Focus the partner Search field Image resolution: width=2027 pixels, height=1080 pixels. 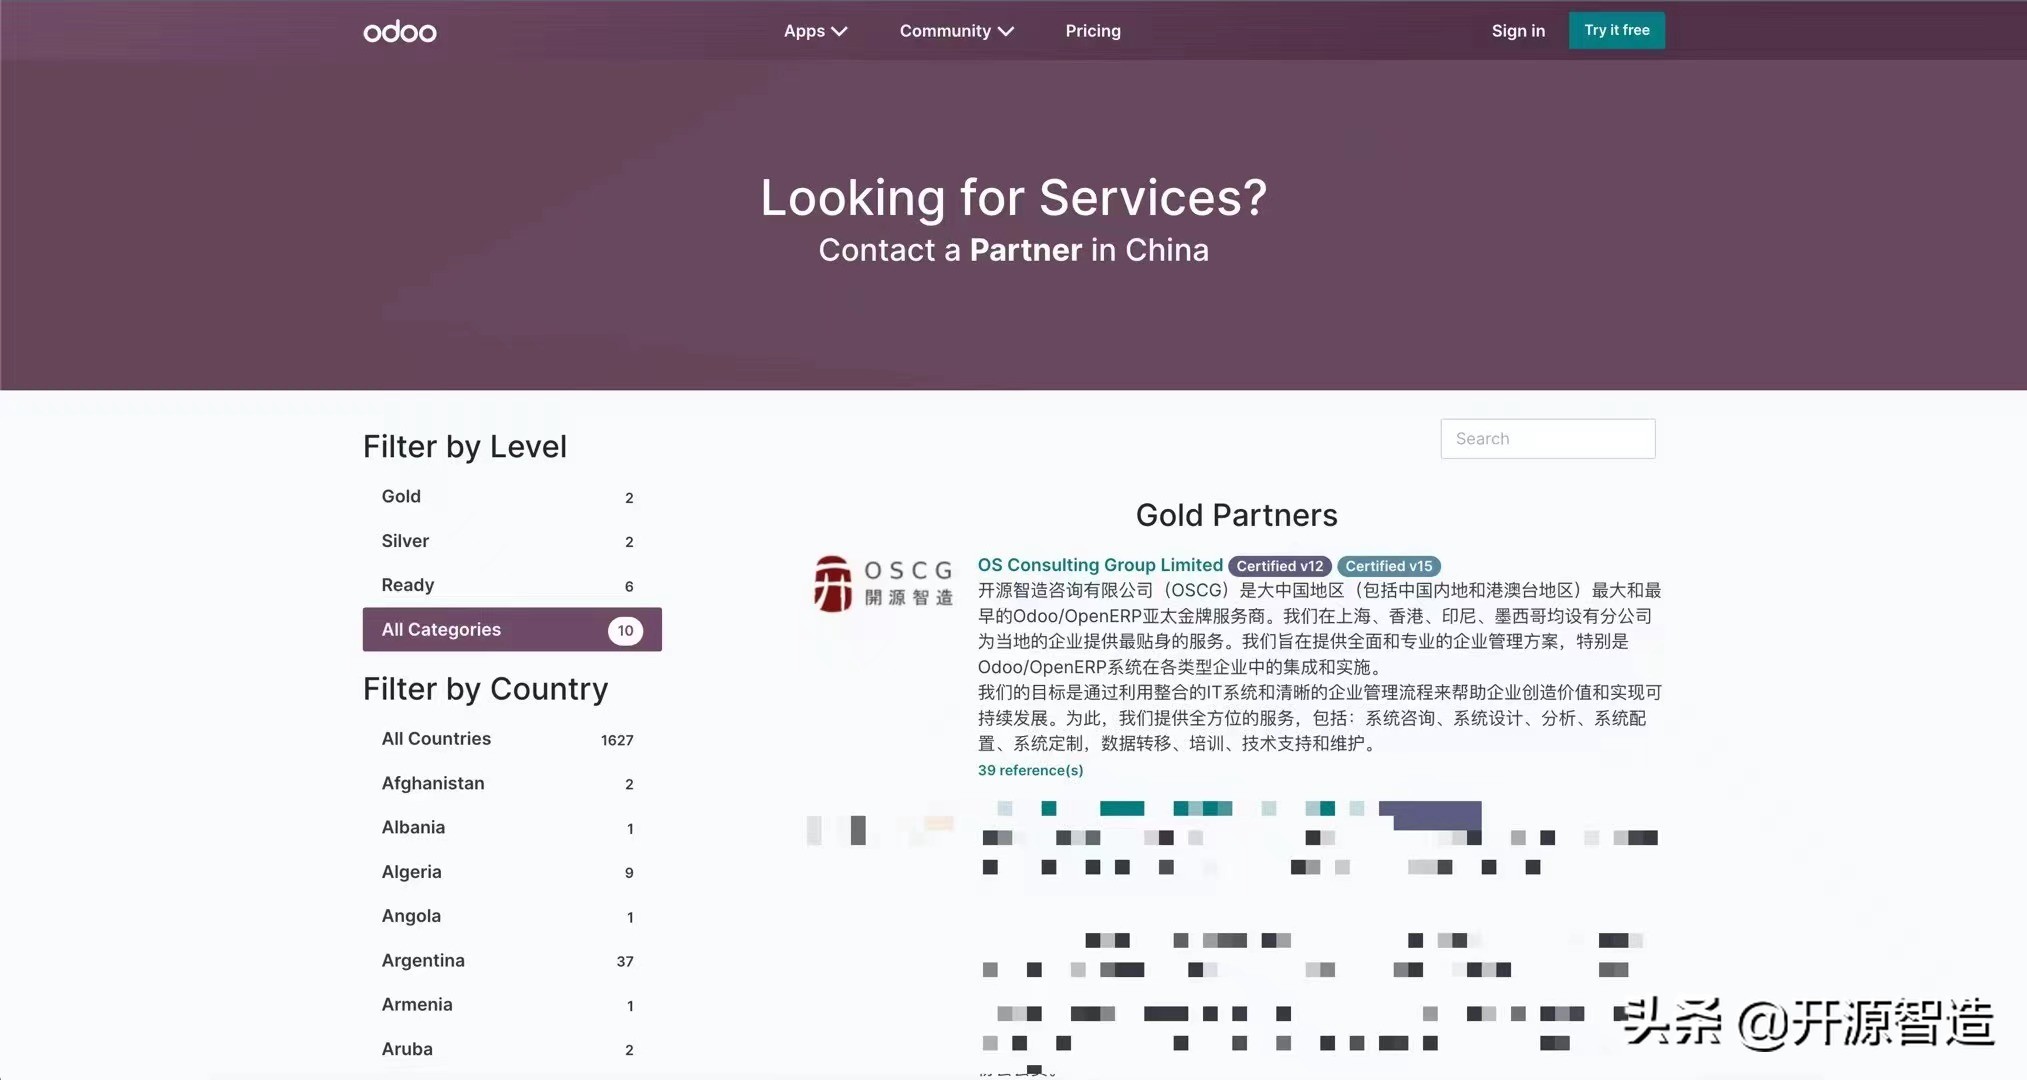pos(1547,439)
